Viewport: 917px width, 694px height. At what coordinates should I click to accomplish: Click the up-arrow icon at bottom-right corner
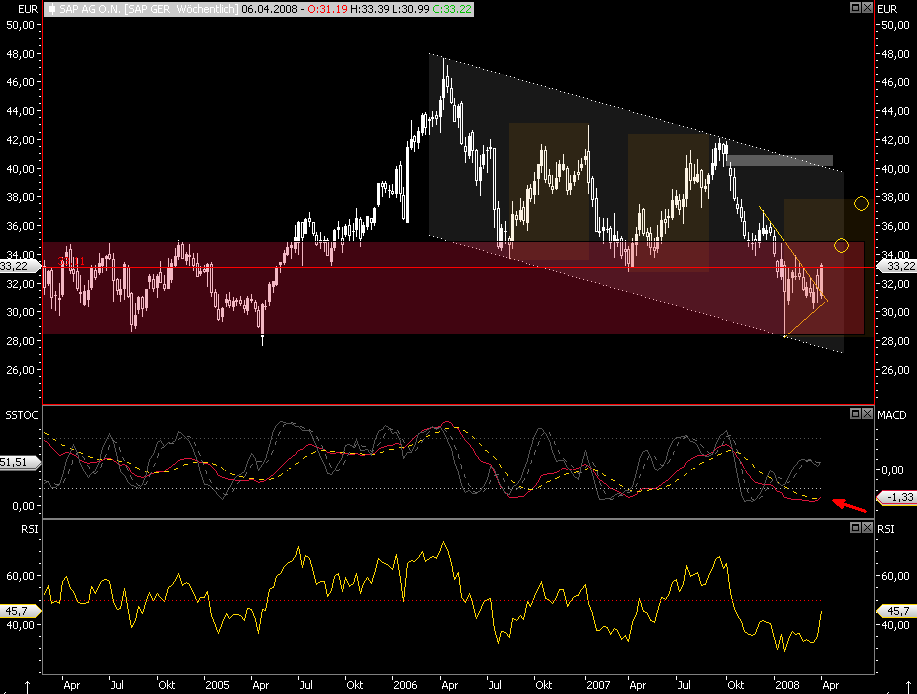908,686
